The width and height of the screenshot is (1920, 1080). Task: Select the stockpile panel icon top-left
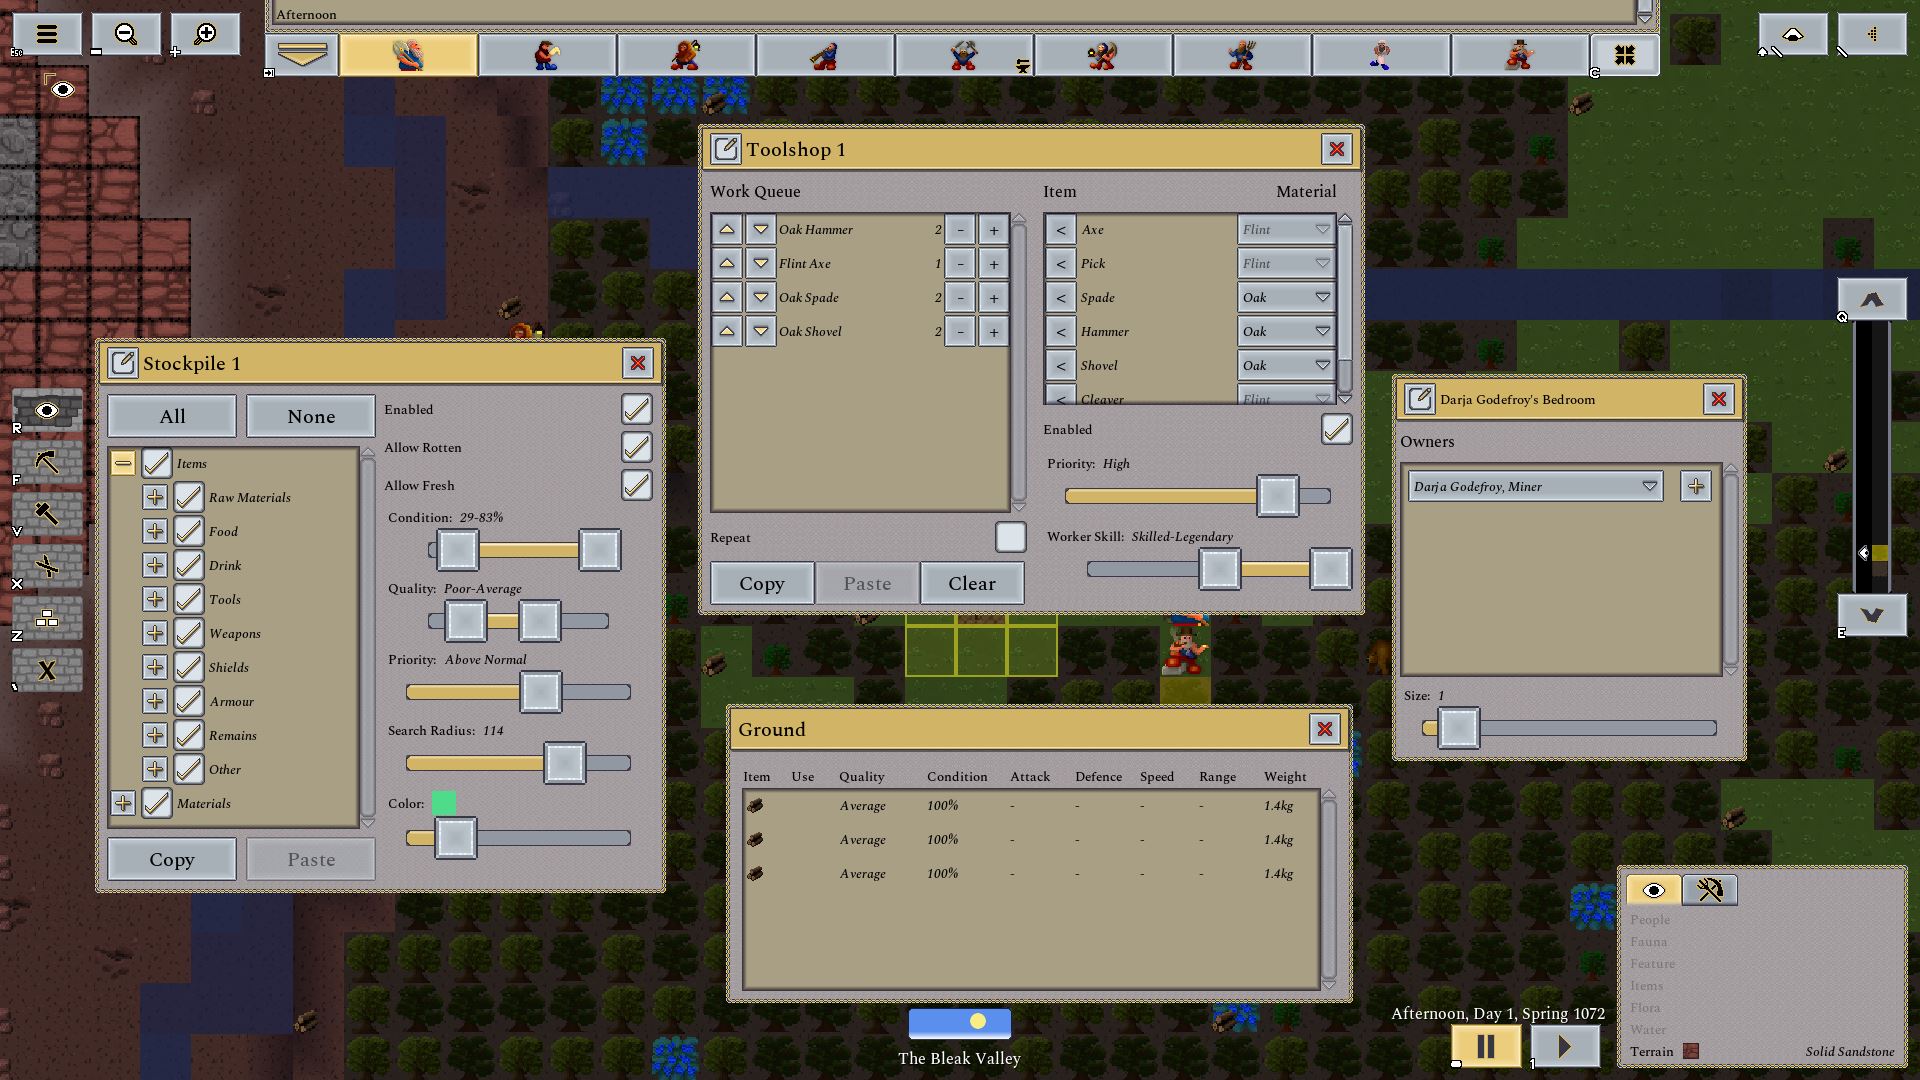coord(121,363)
